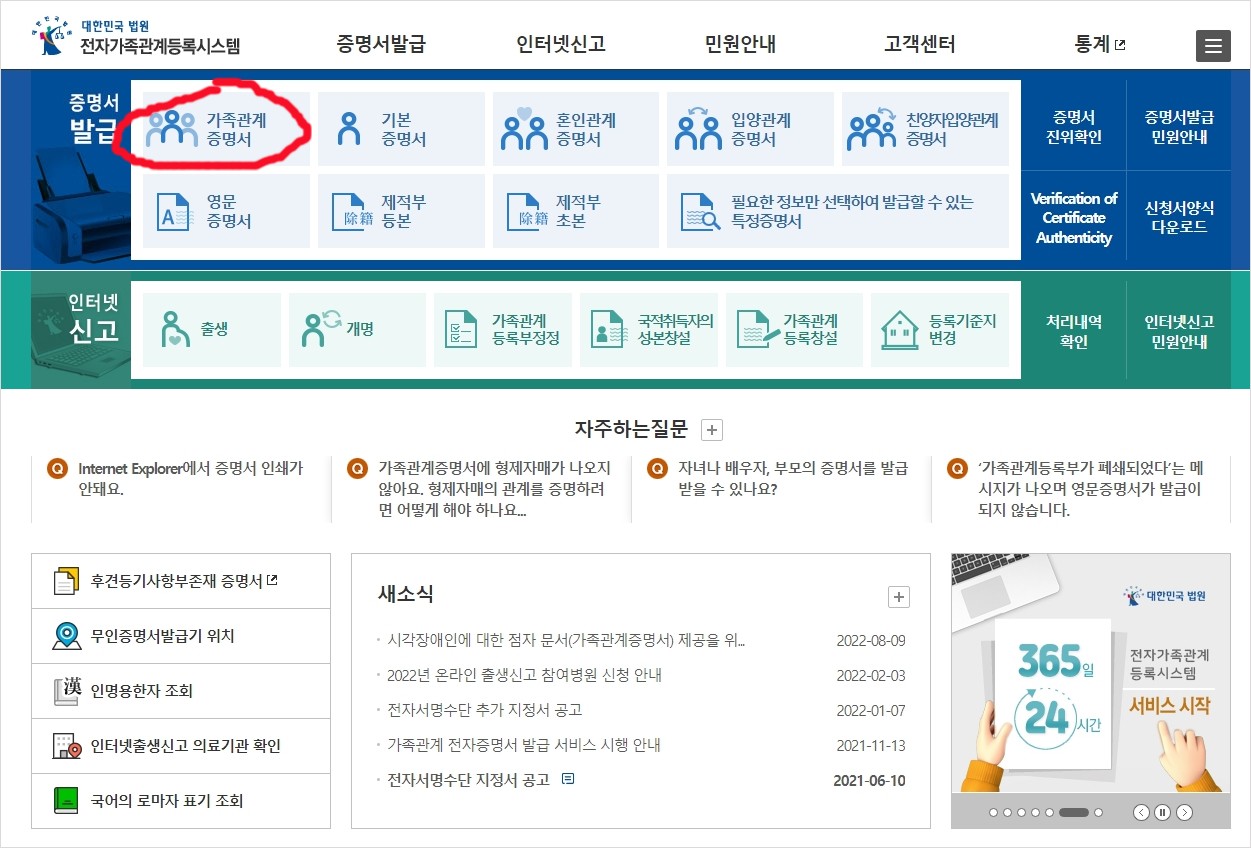
Task: Open the 인터넷신고 menu
Action: (x=561, y=44)
